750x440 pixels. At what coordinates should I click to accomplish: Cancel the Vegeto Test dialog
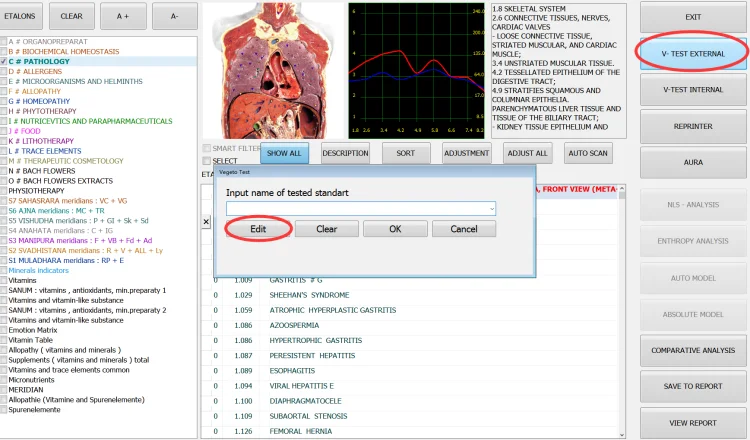point(463,229)
